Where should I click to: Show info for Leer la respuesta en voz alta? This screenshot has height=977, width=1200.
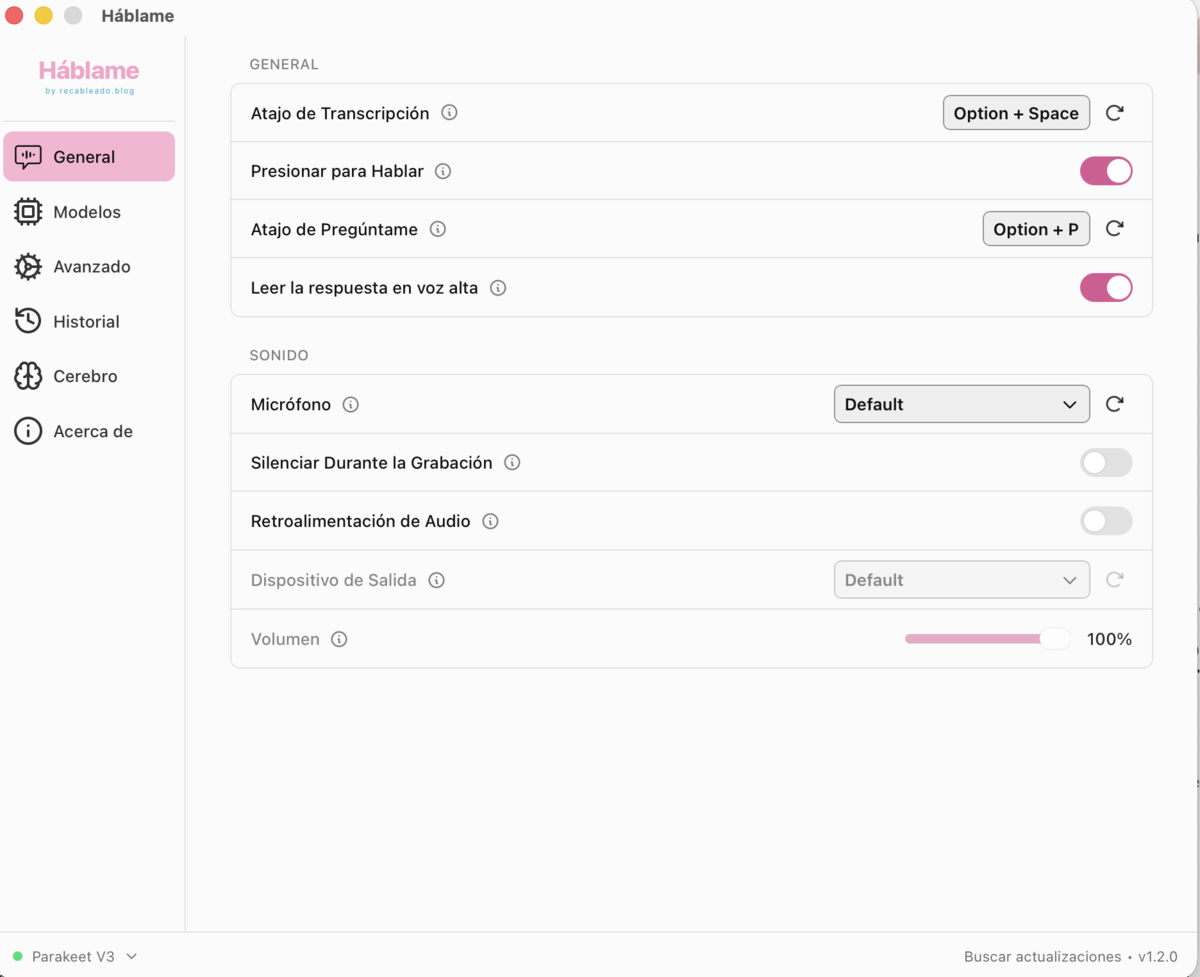(498, 288)
